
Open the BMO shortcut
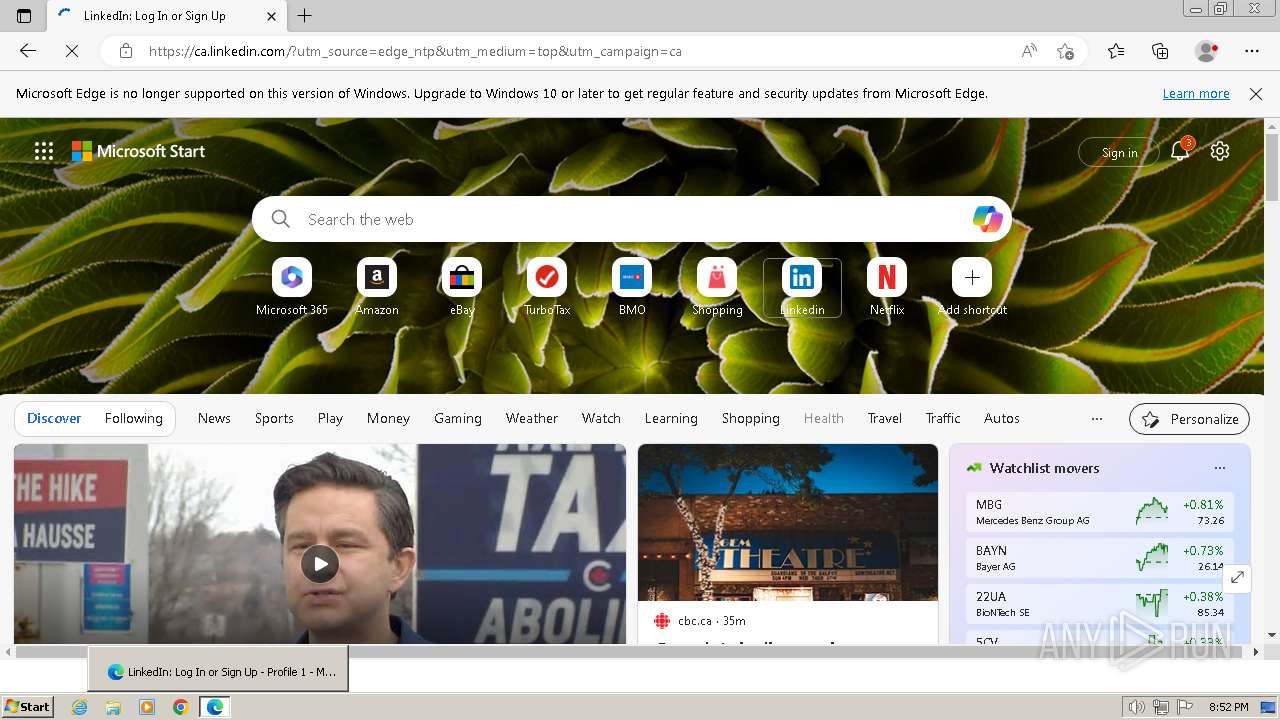(632, 288)
